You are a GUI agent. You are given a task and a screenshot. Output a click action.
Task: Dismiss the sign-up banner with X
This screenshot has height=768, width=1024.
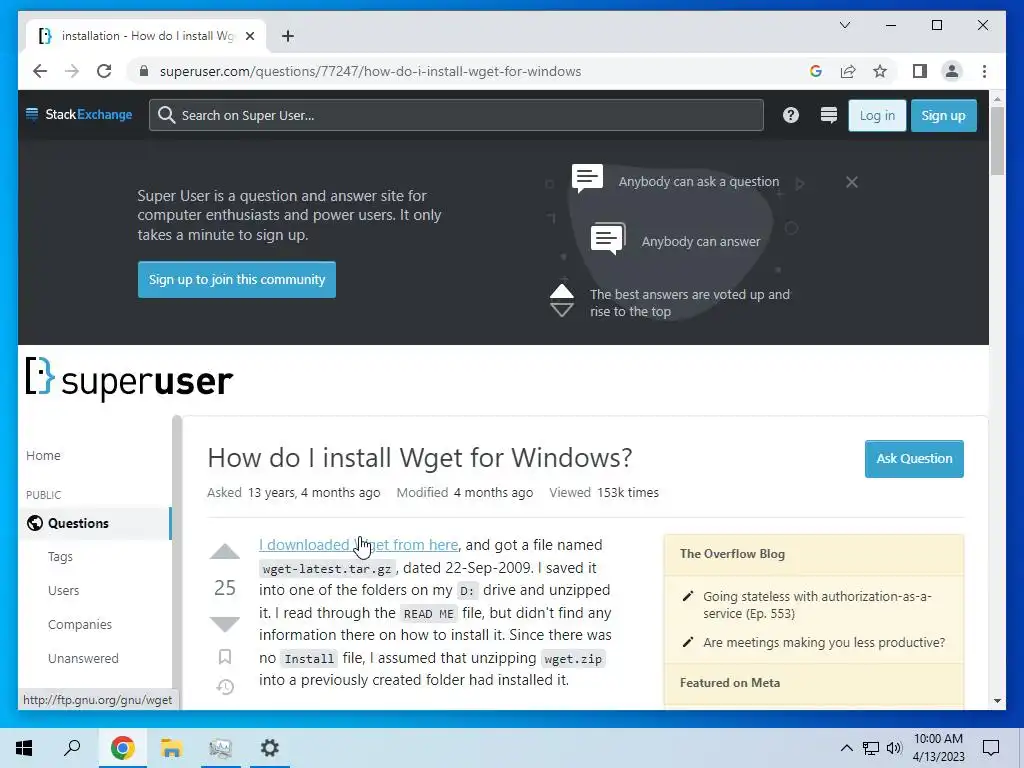tap(852, 182)
